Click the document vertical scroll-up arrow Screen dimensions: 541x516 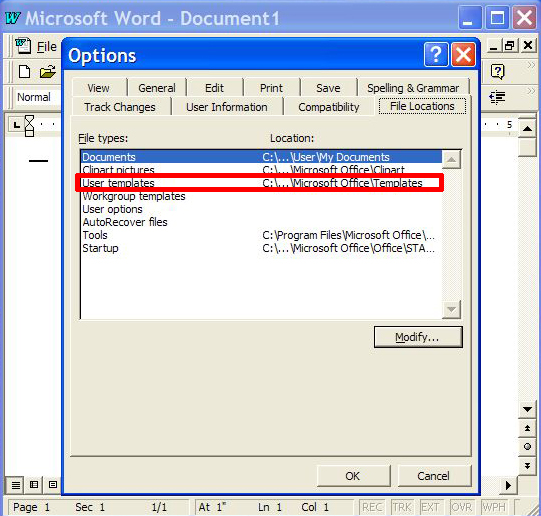click(x=527, y=129)
